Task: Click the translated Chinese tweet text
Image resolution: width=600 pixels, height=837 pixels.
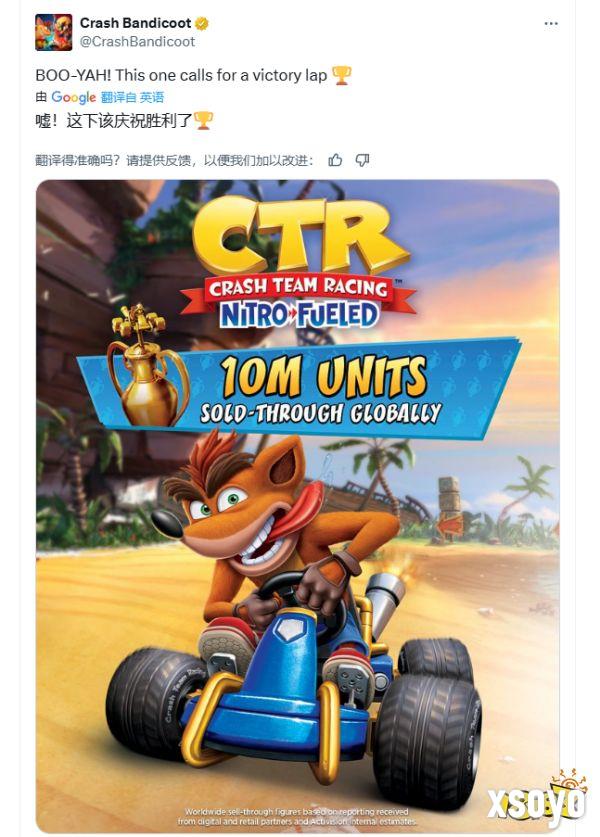Action: pyautogui.click(x=114, y=121)
